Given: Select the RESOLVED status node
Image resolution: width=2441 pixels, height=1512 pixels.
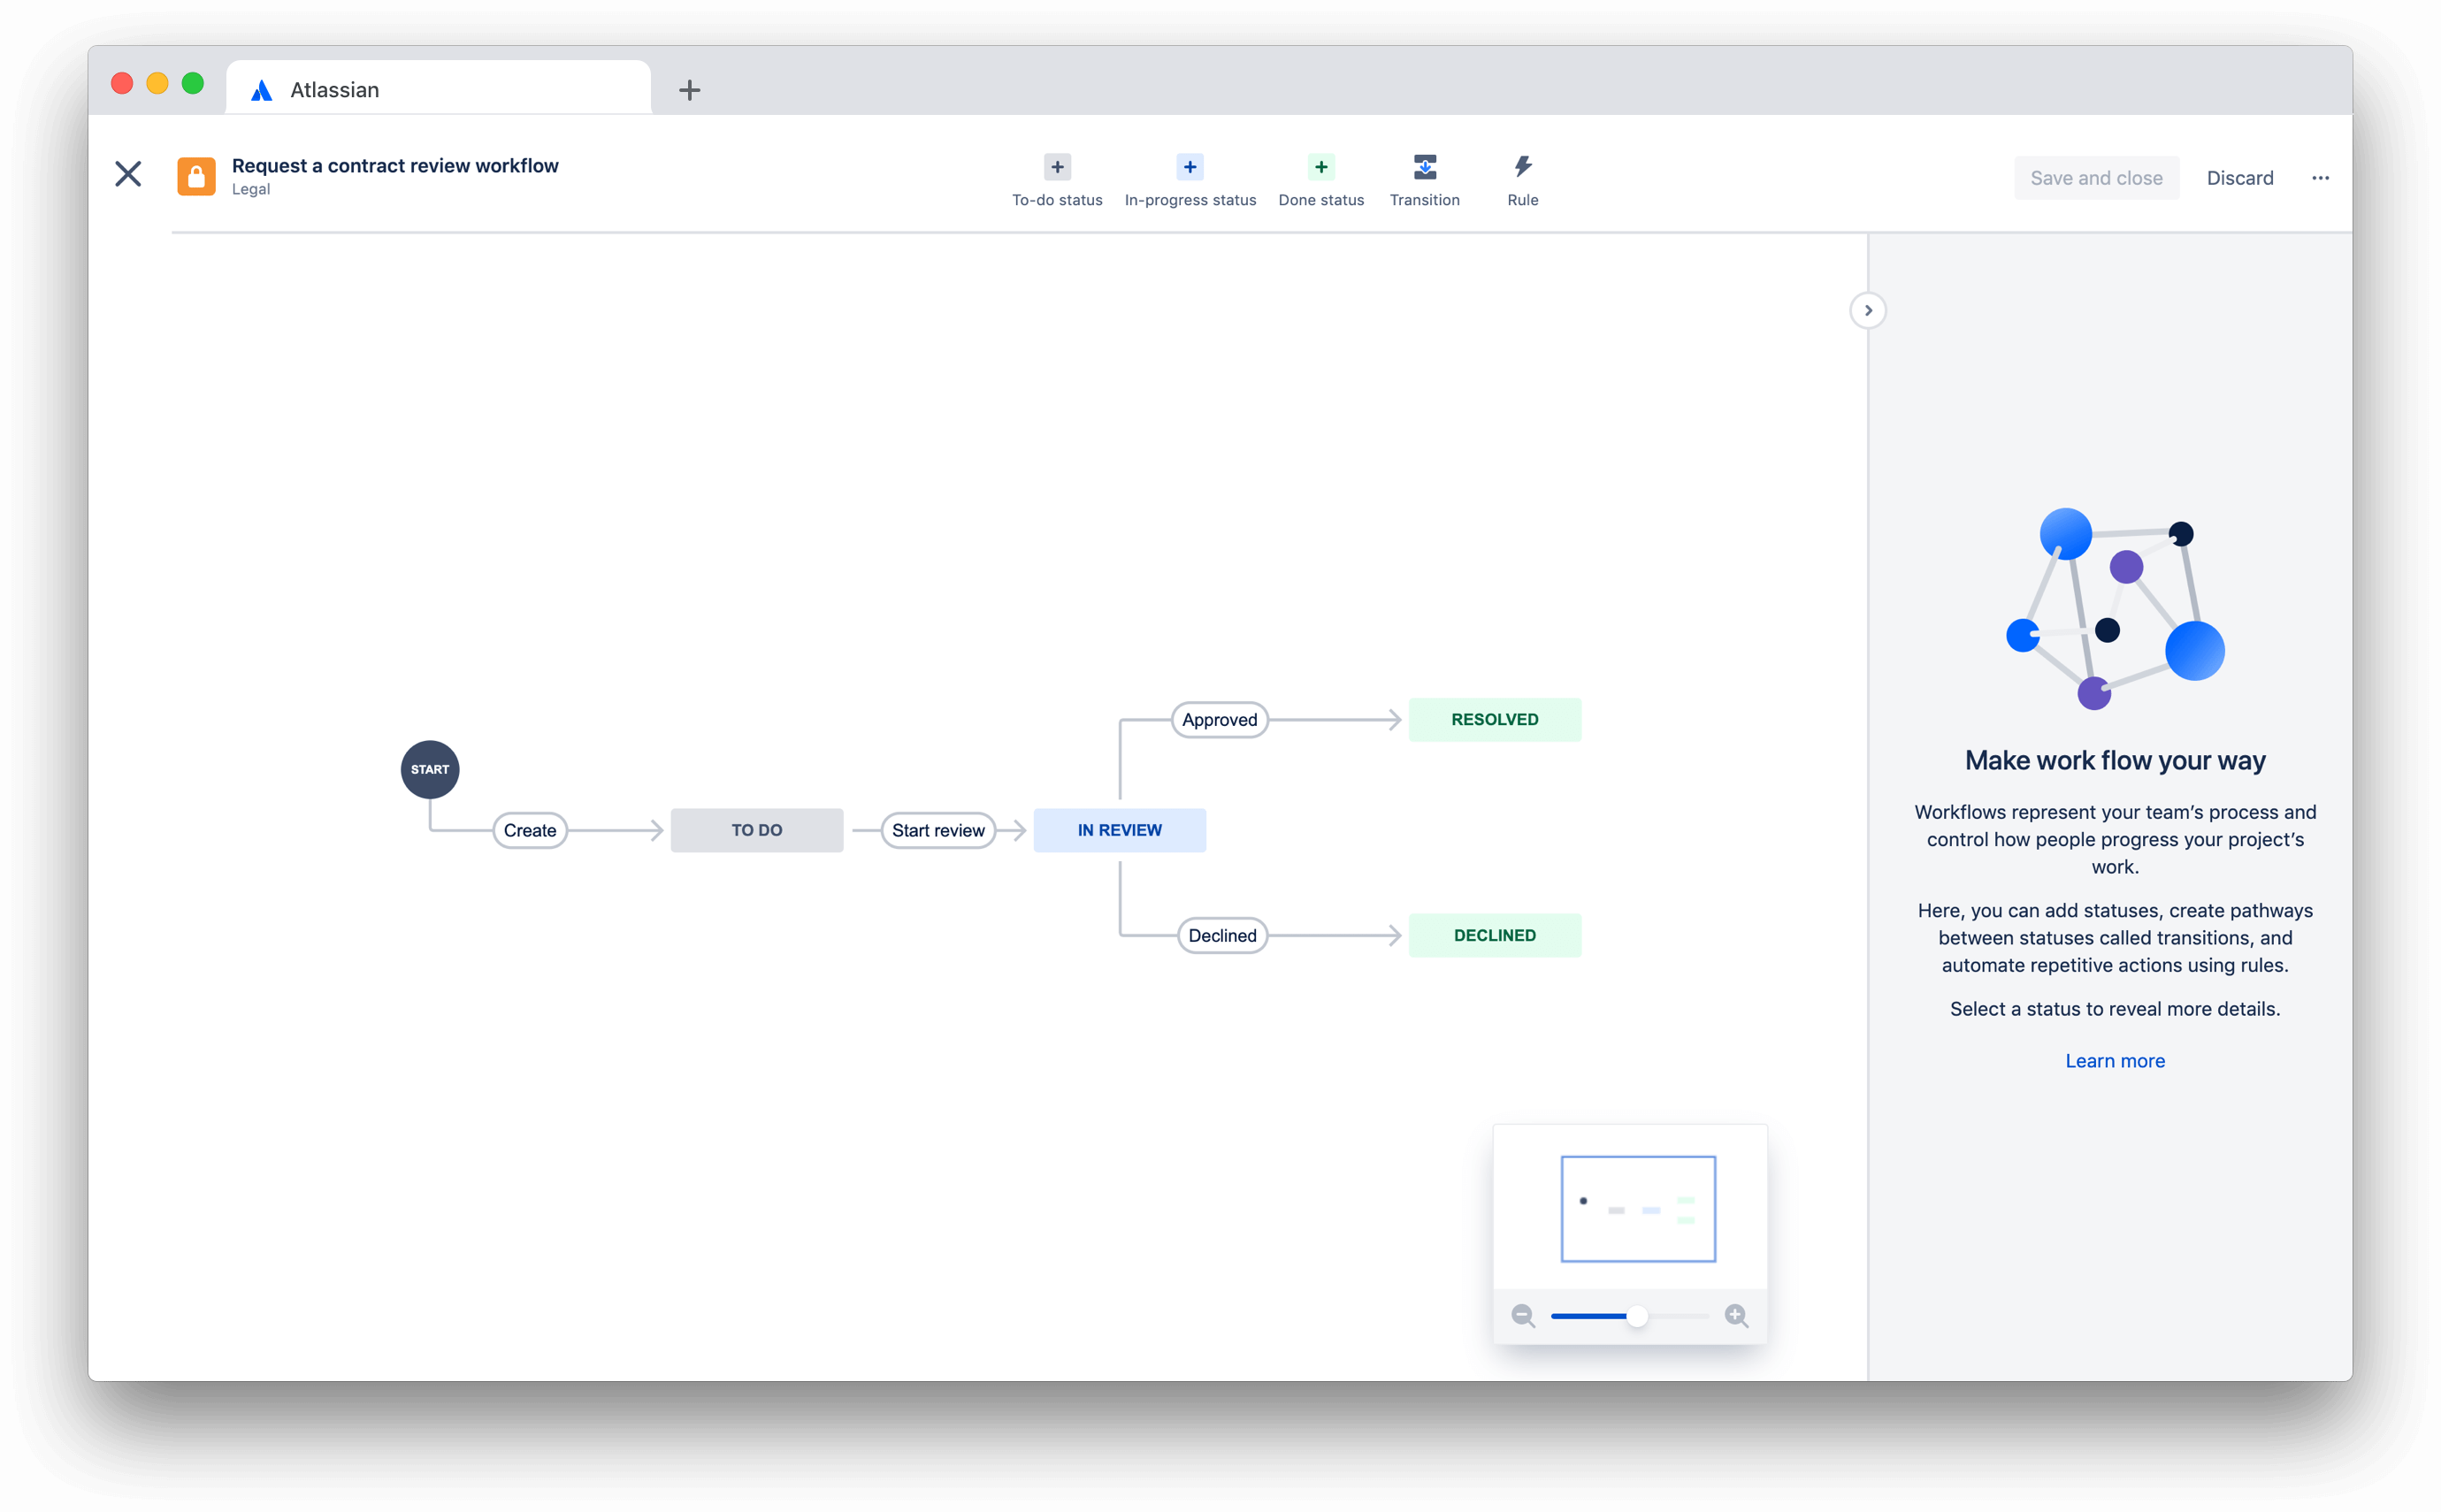Looking at the screenshot, I should (x=1494, y=718).
